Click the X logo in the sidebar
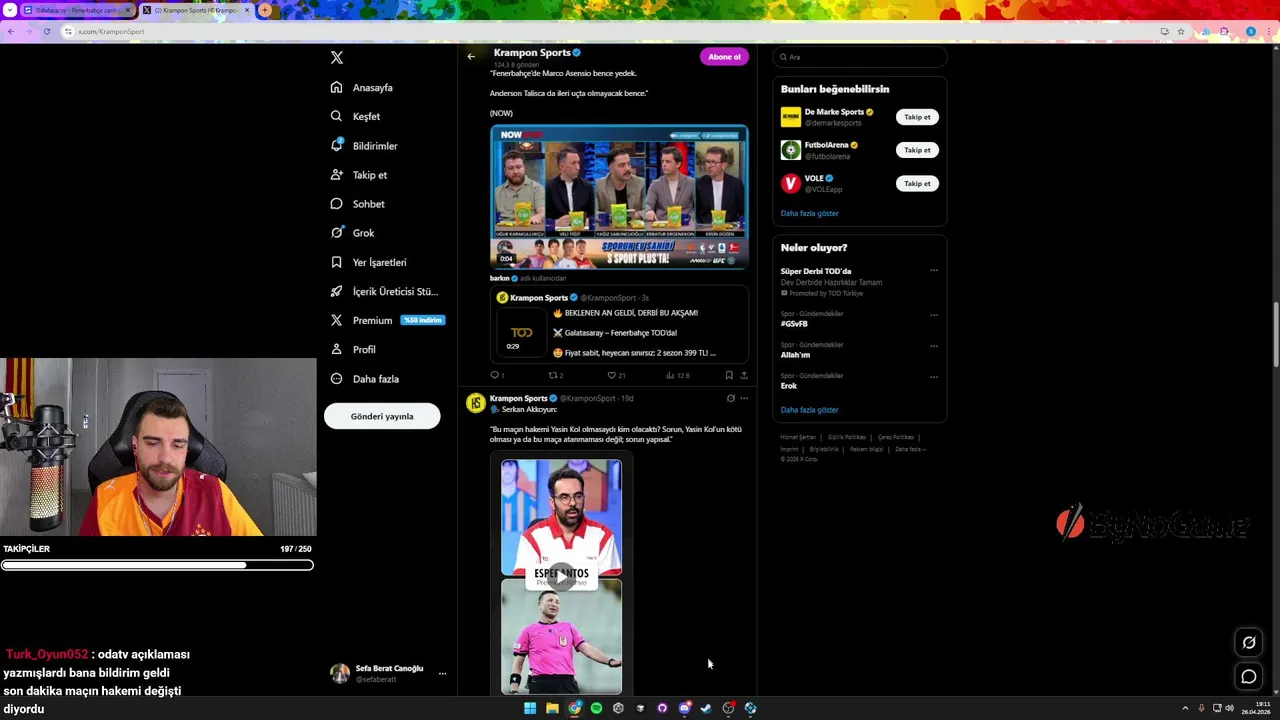This screenshot has width=1280, height=720. coord(337,58)
